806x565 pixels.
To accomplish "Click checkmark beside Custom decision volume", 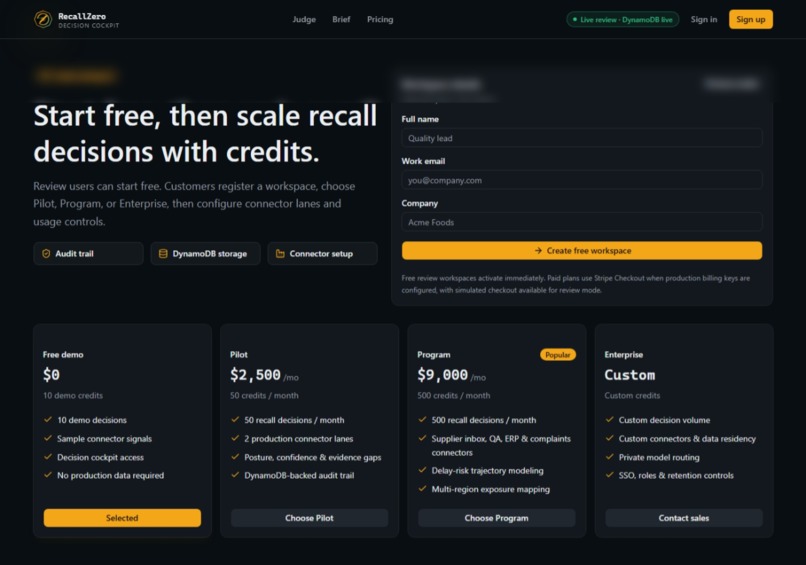I will click(610, 420).
